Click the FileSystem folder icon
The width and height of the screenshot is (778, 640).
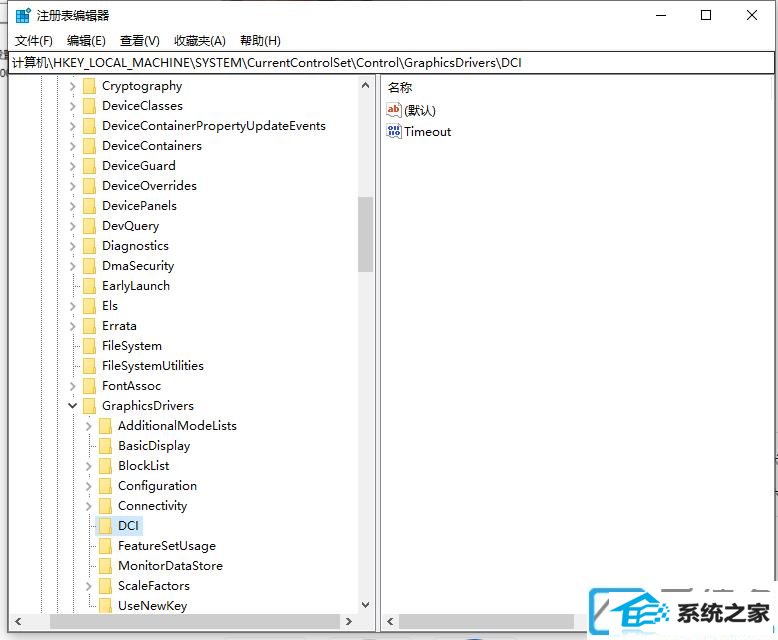click(x=89, y=346)
